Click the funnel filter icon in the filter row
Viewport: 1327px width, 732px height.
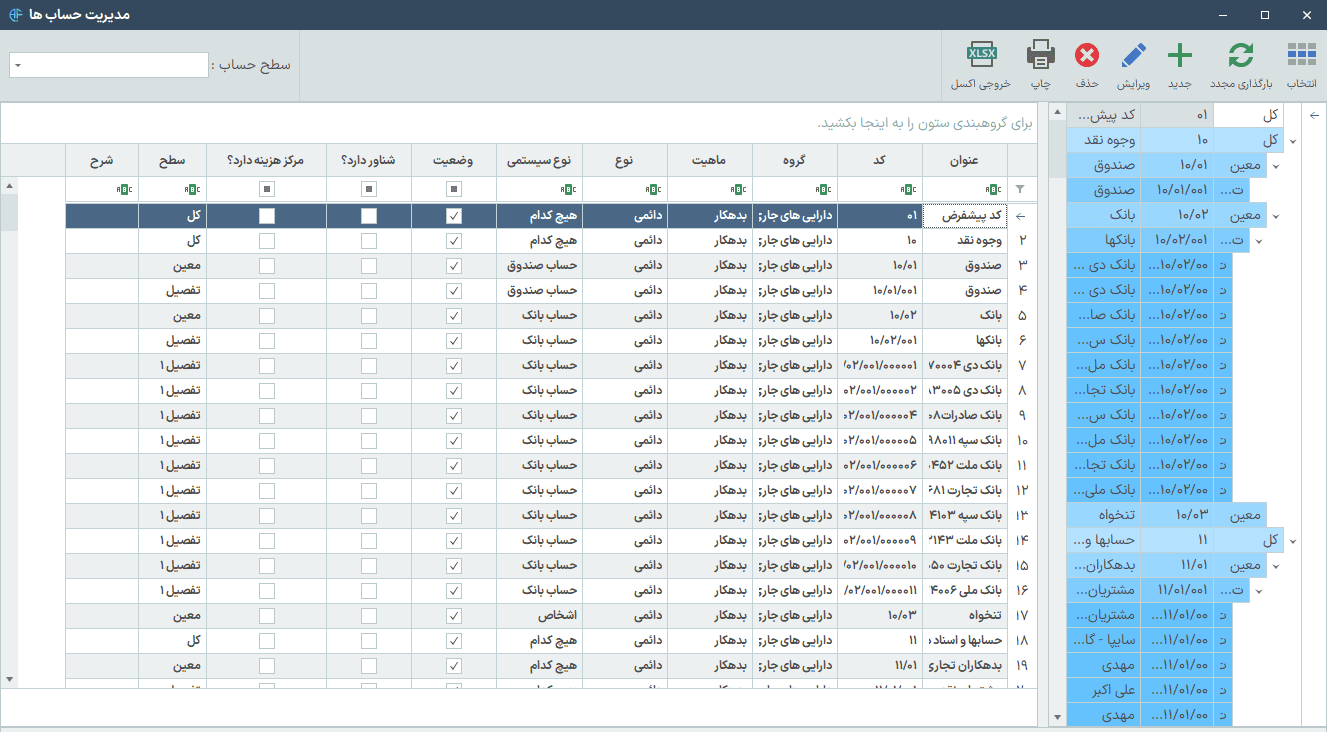[1019, 189]
